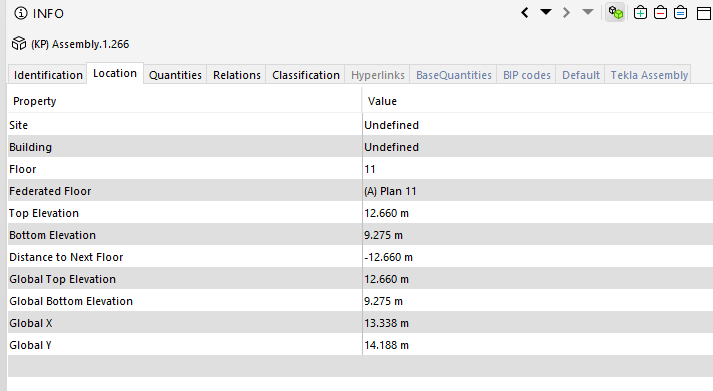Switch to the Quantities tab

pos(175,75)
